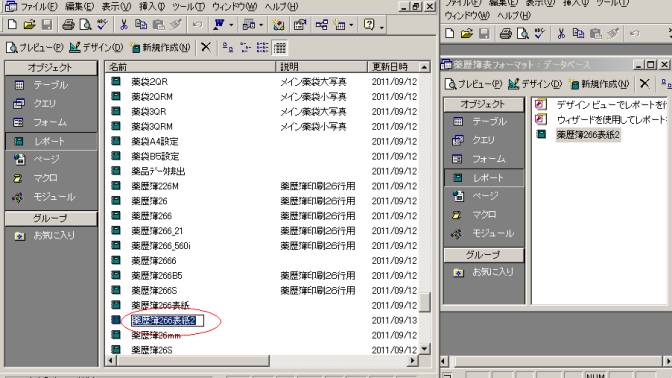Open the Help question mark toolbar icon
The width and height of the screenshot is (672, 378).
pyautogui.click(x=369, y=24)
